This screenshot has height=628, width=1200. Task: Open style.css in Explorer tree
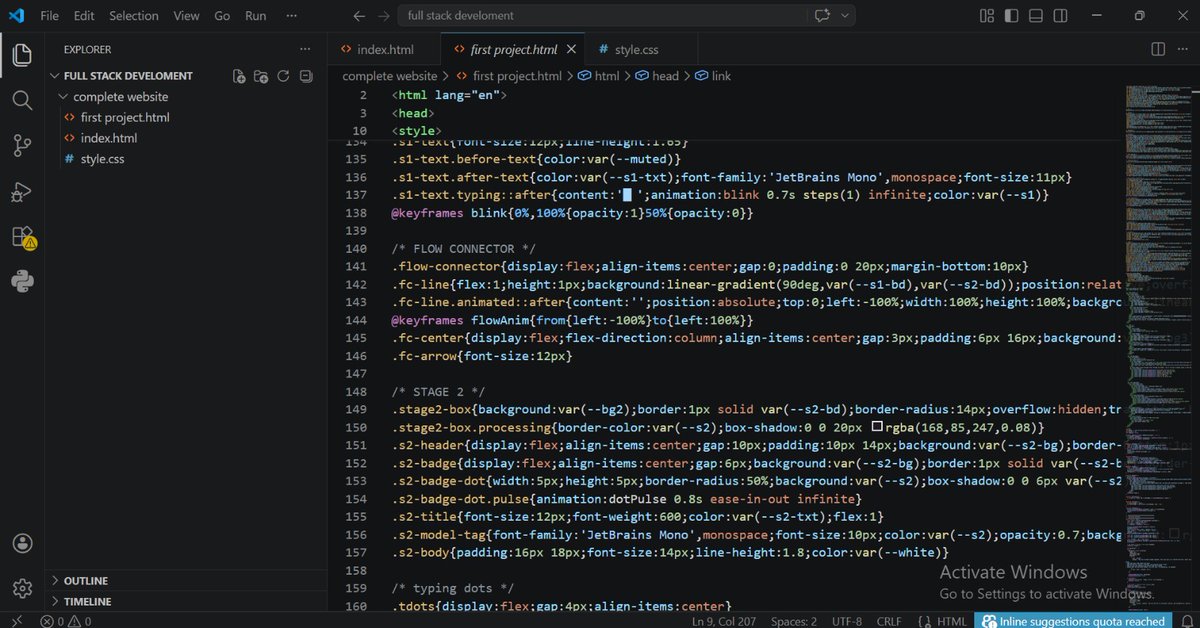pos(102,160)
